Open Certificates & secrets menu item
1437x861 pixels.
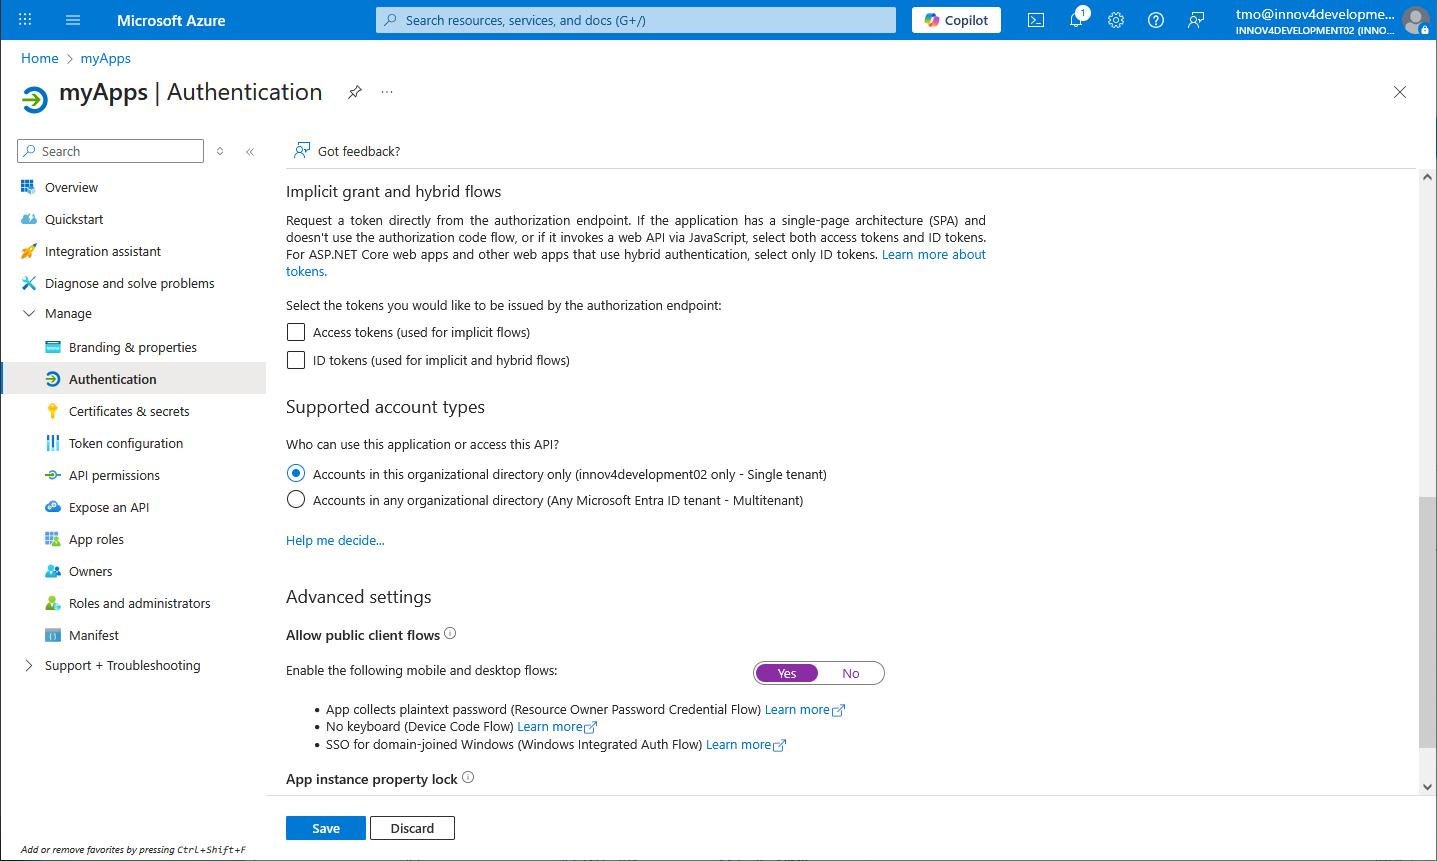[129, 411]
